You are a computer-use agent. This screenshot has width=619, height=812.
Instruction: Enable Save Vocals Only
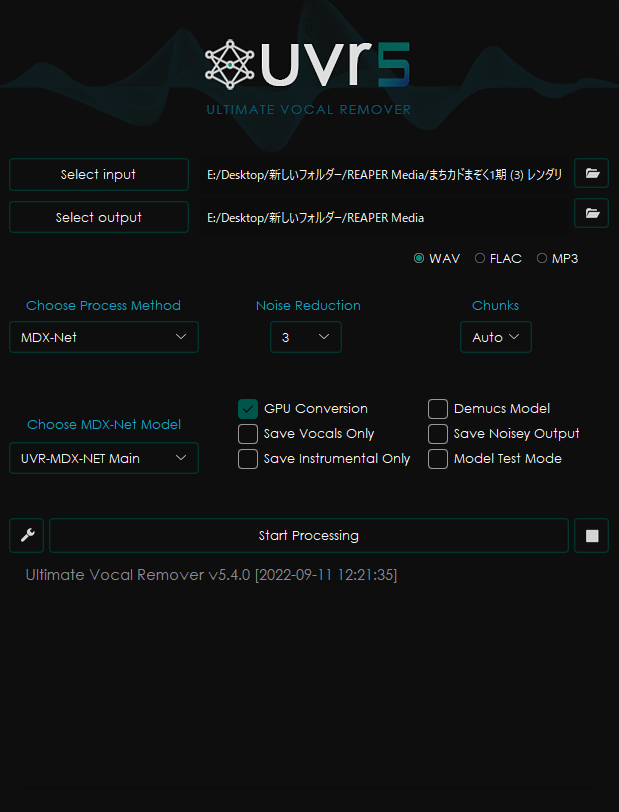[248, 434]
